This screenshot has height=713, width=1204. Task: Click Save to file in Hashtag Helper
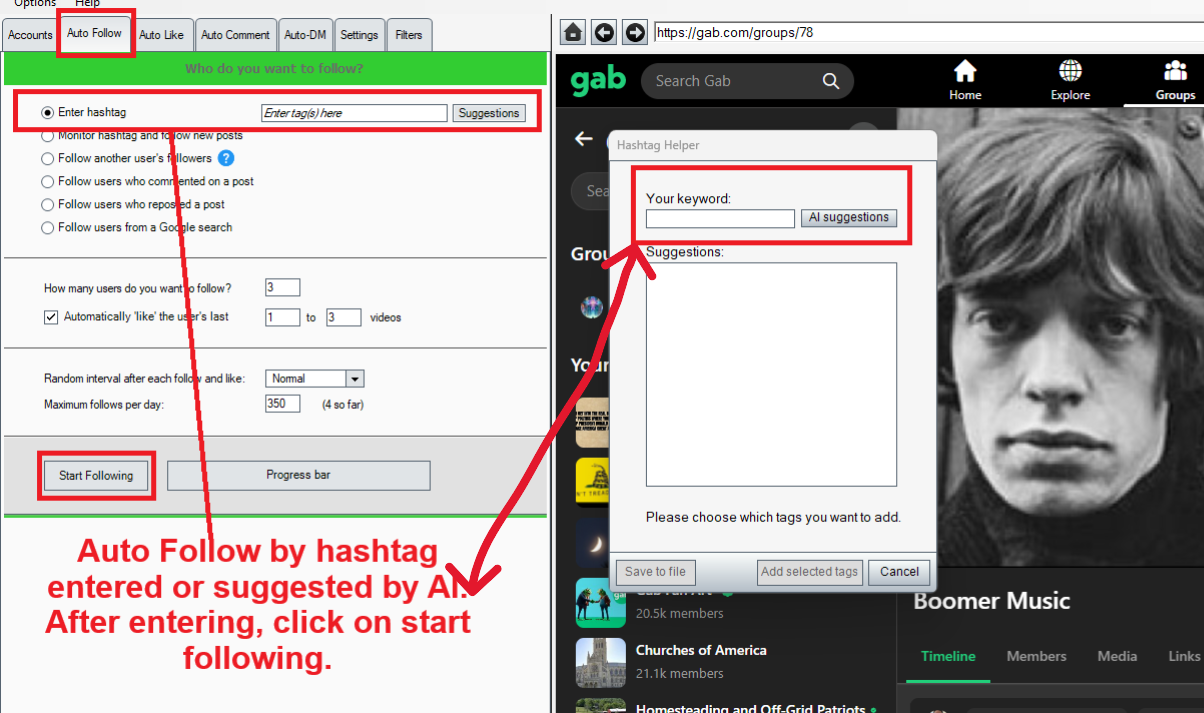pos(656,572)
